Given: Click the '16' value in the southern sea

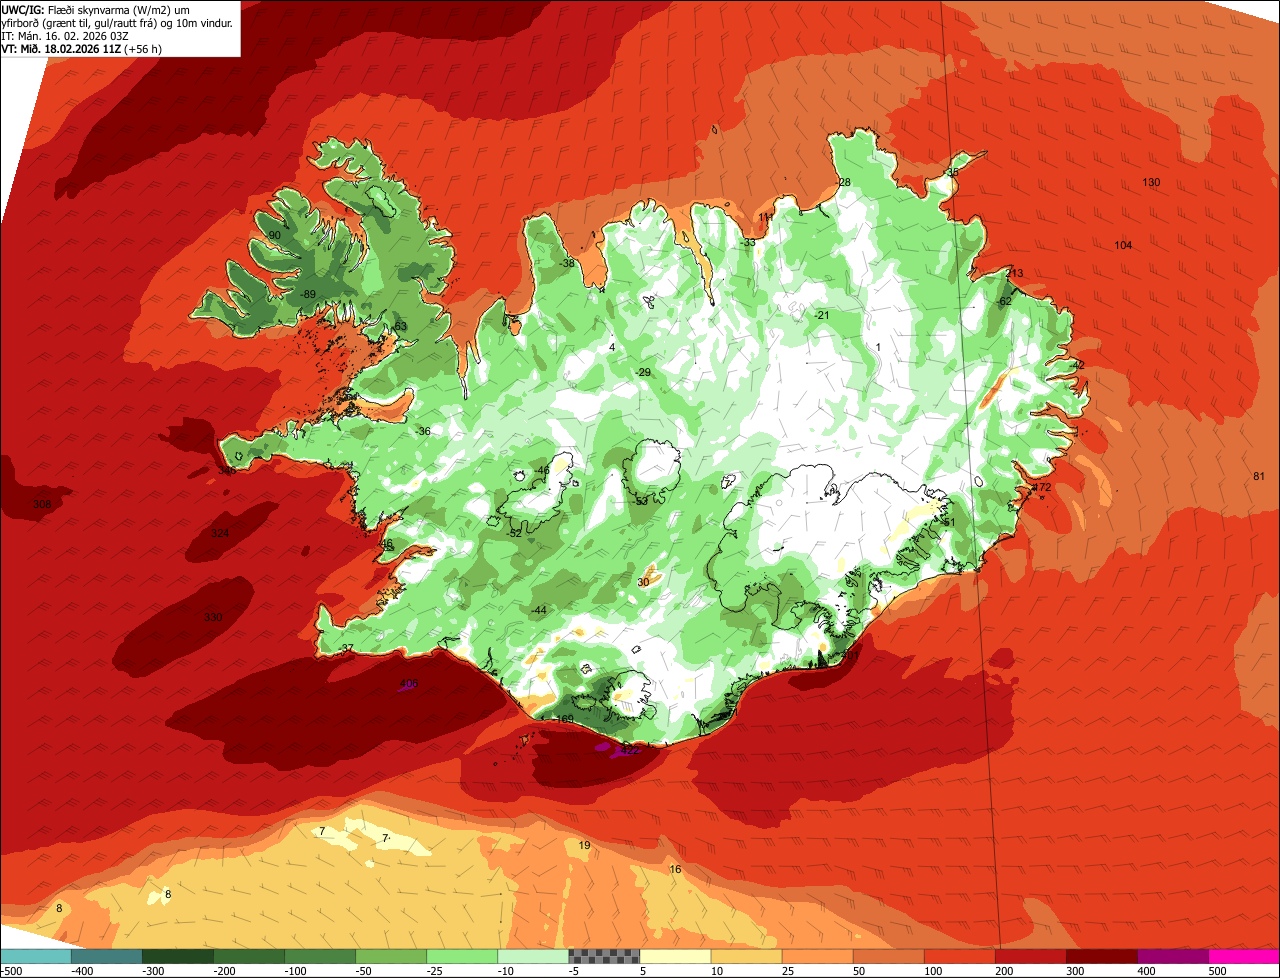Looking at the screenshot, I should click(x=675, y=869).
